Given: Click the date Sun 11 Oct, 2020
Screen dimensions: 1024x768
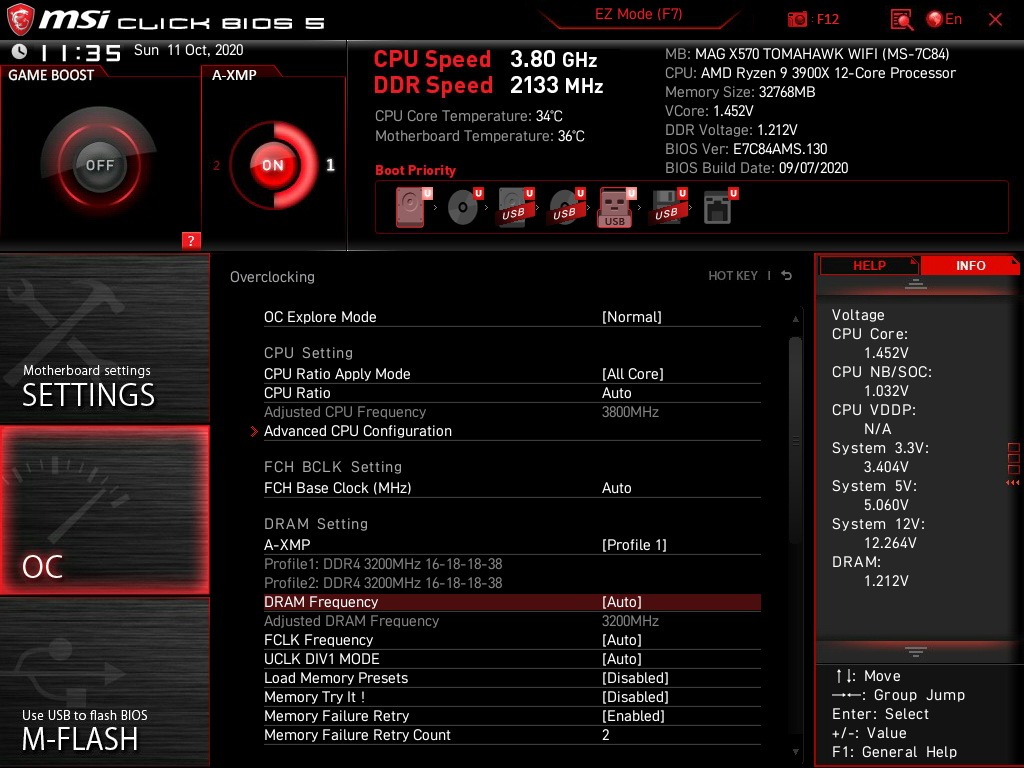Looking at the screenshot, I should click(x=189, y=50).
